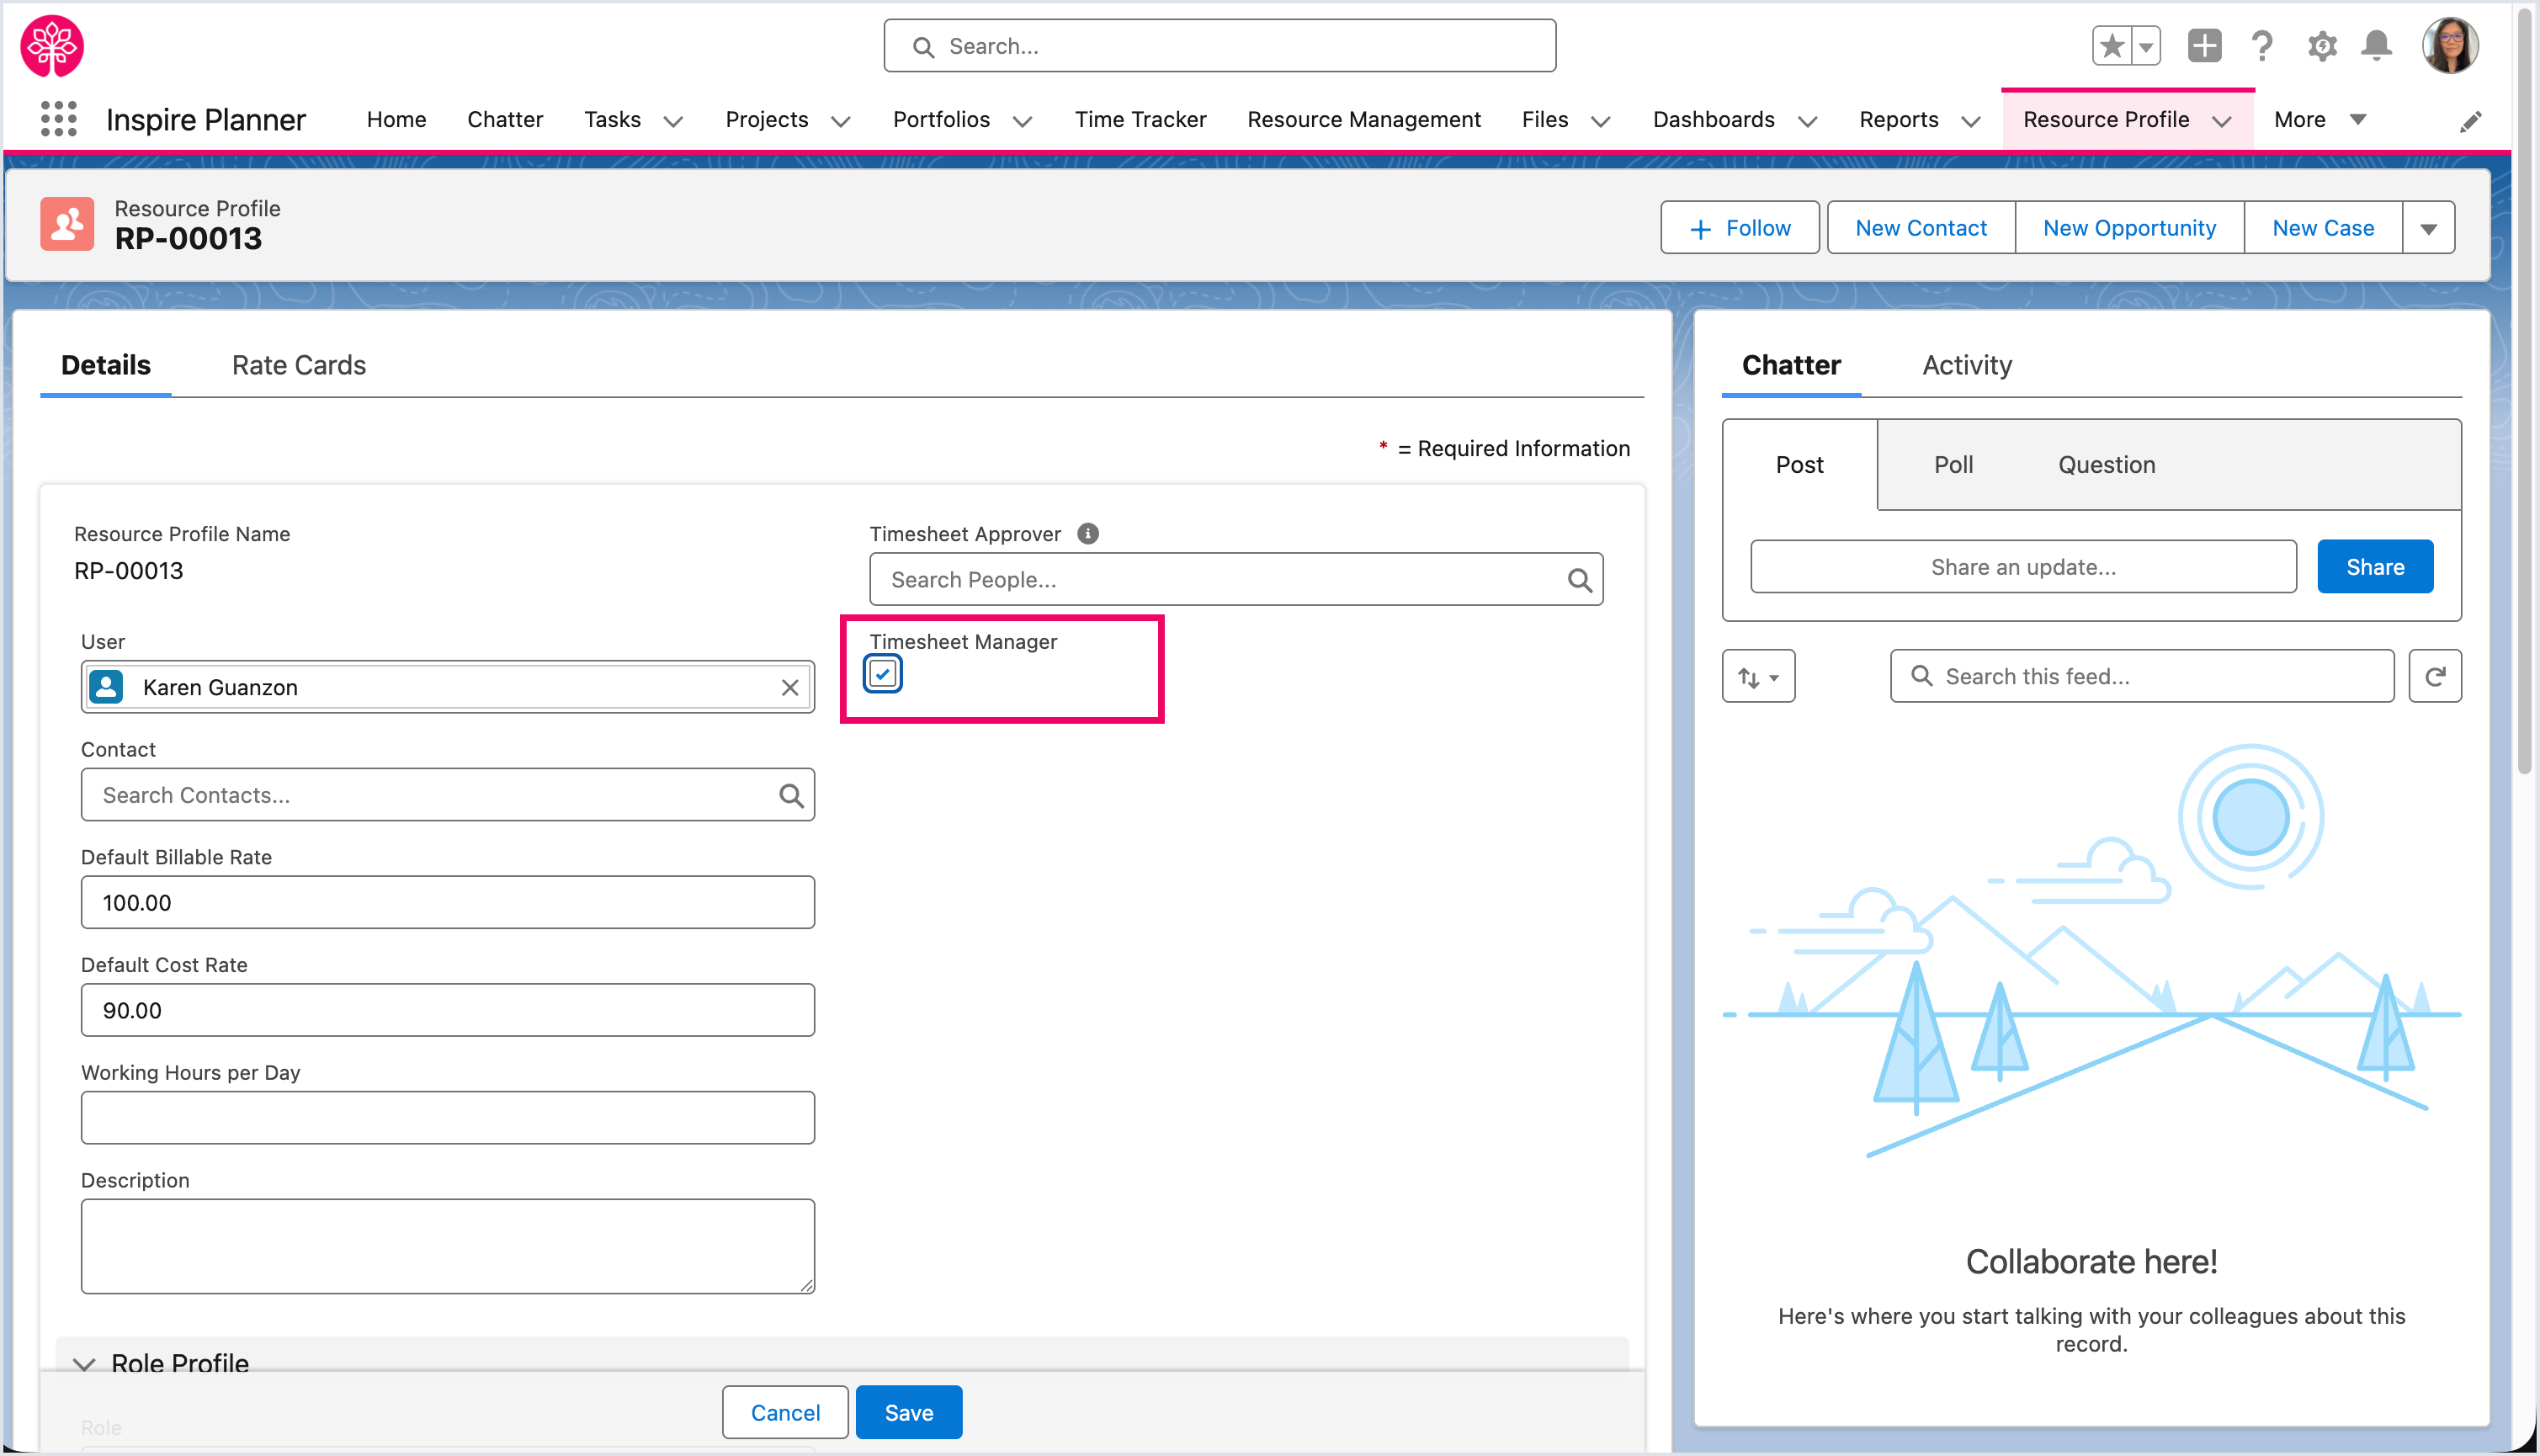The height and width of the screenshot is (1456, 2540).
Task: Click the New Opportunity button
Action: coord(2129,228)
